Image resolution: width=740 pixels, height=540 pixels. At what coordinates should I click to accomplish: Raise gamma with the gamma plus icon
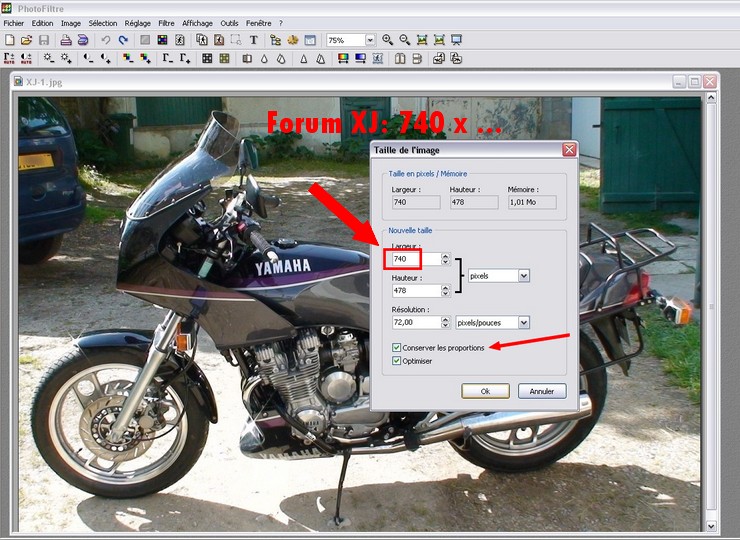[185, 59]
